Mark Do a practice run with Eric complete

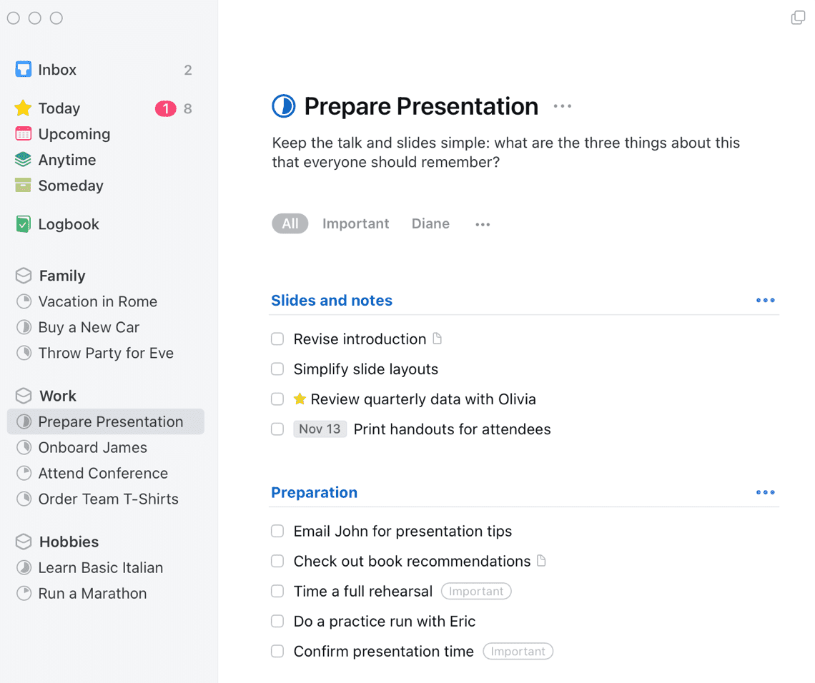[x=278, y=621]
